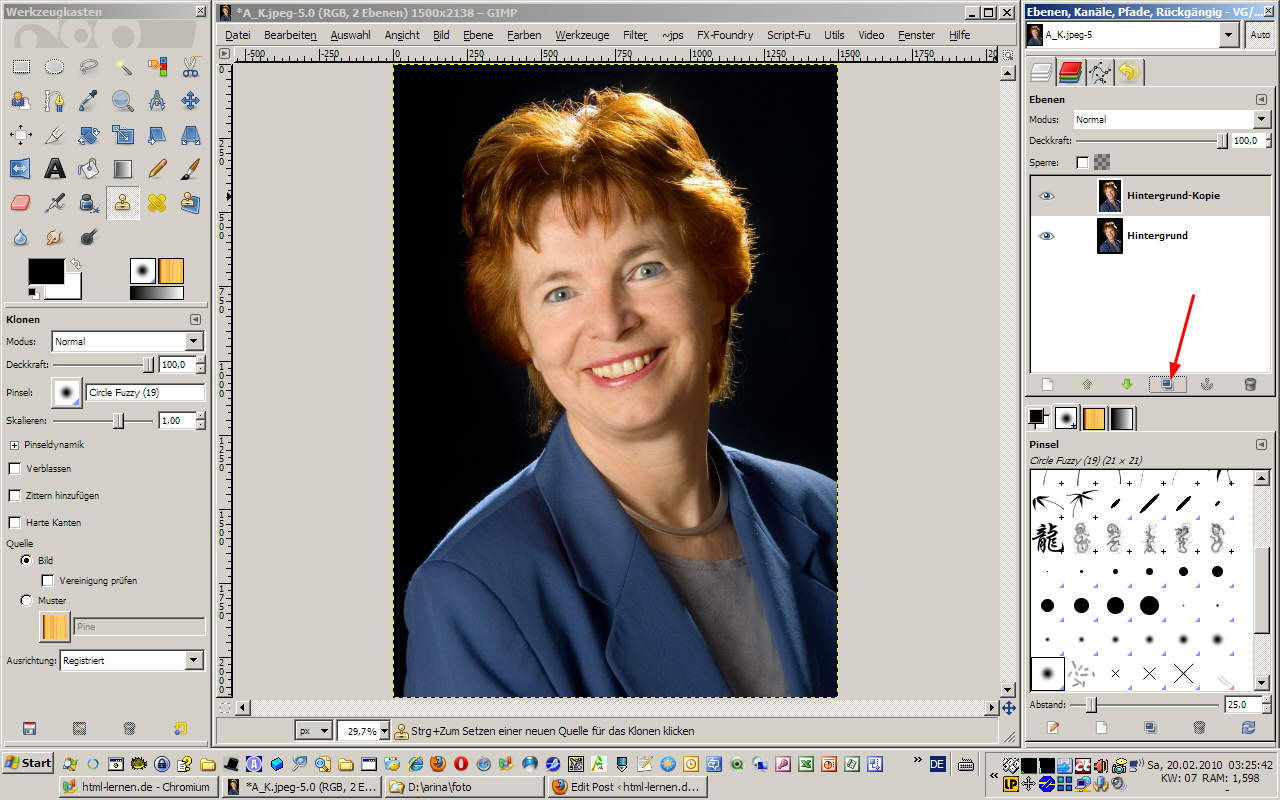
Task: Click the duplicate layer button
Action: 1168,384
